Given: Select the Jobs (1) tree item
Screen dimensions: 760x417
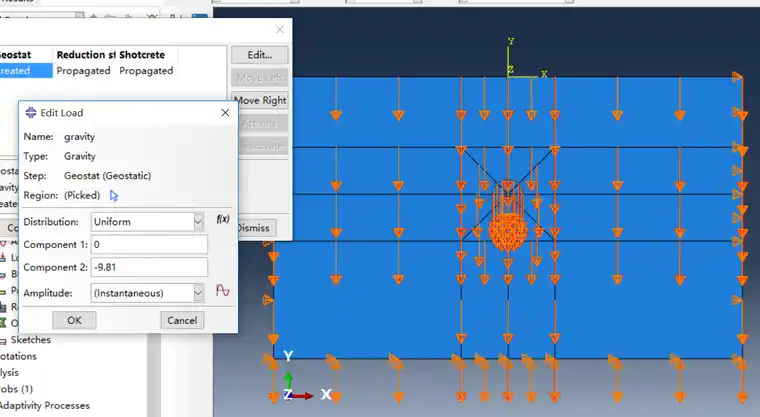Looking at the screenshot, I should [16, 389].
